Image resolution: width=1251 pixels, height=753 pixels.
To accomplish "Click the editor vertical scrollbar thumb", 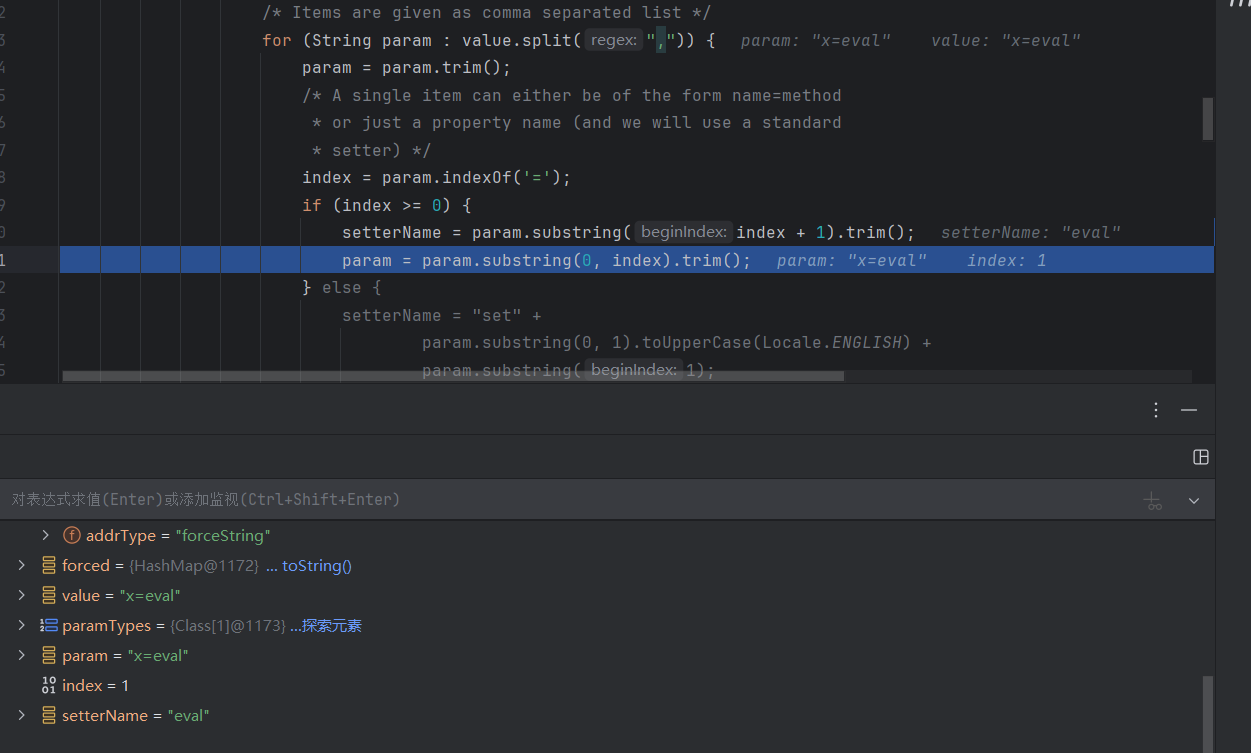I will (x=1207, y=119).
